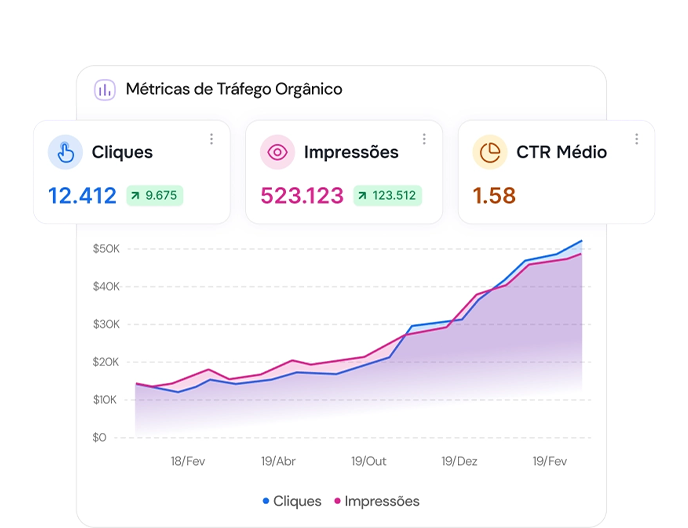Image resolution: width=688 pixels, height=528 pixels.
Task: Click the 18/Fev date label on the axis
Action: point(188,462)
